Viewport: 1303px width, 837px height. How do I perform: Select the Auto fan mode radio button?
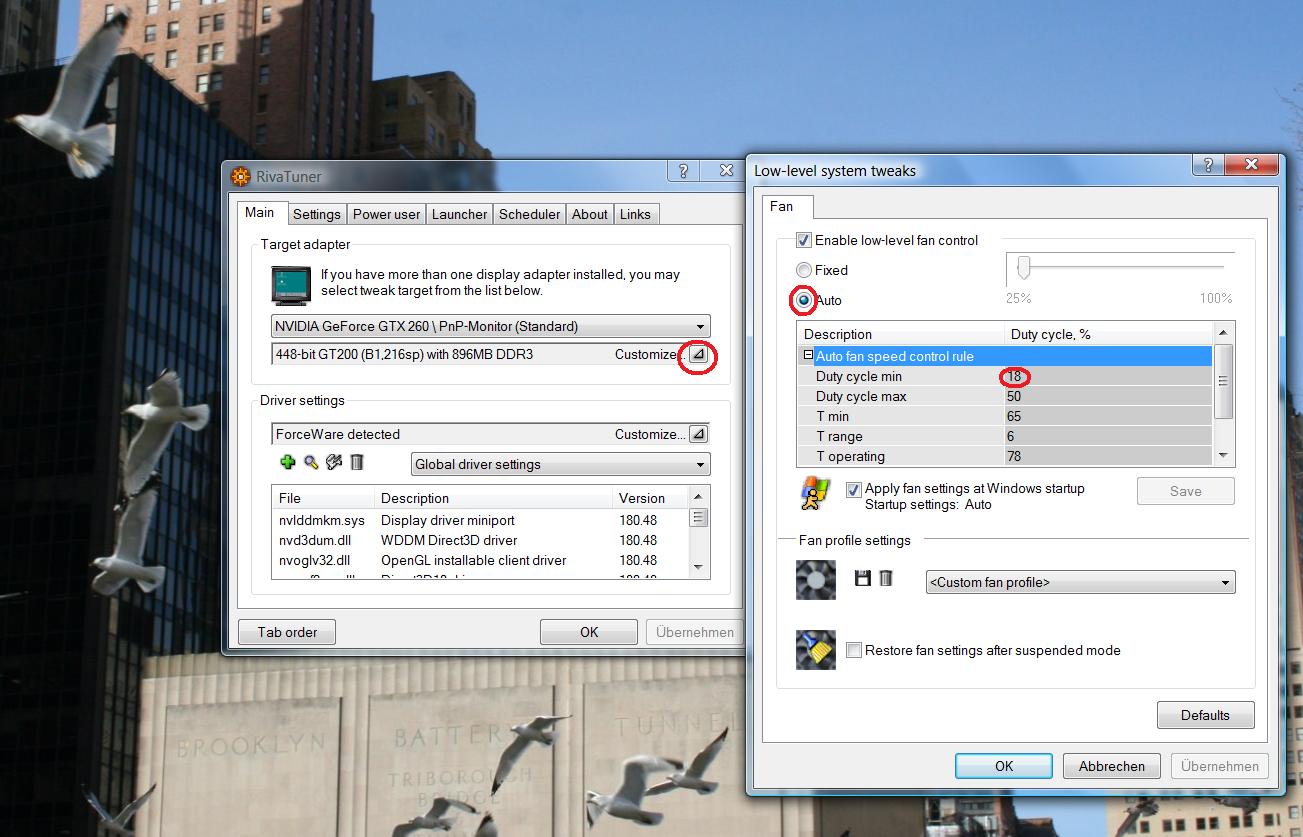click(803, 300)
